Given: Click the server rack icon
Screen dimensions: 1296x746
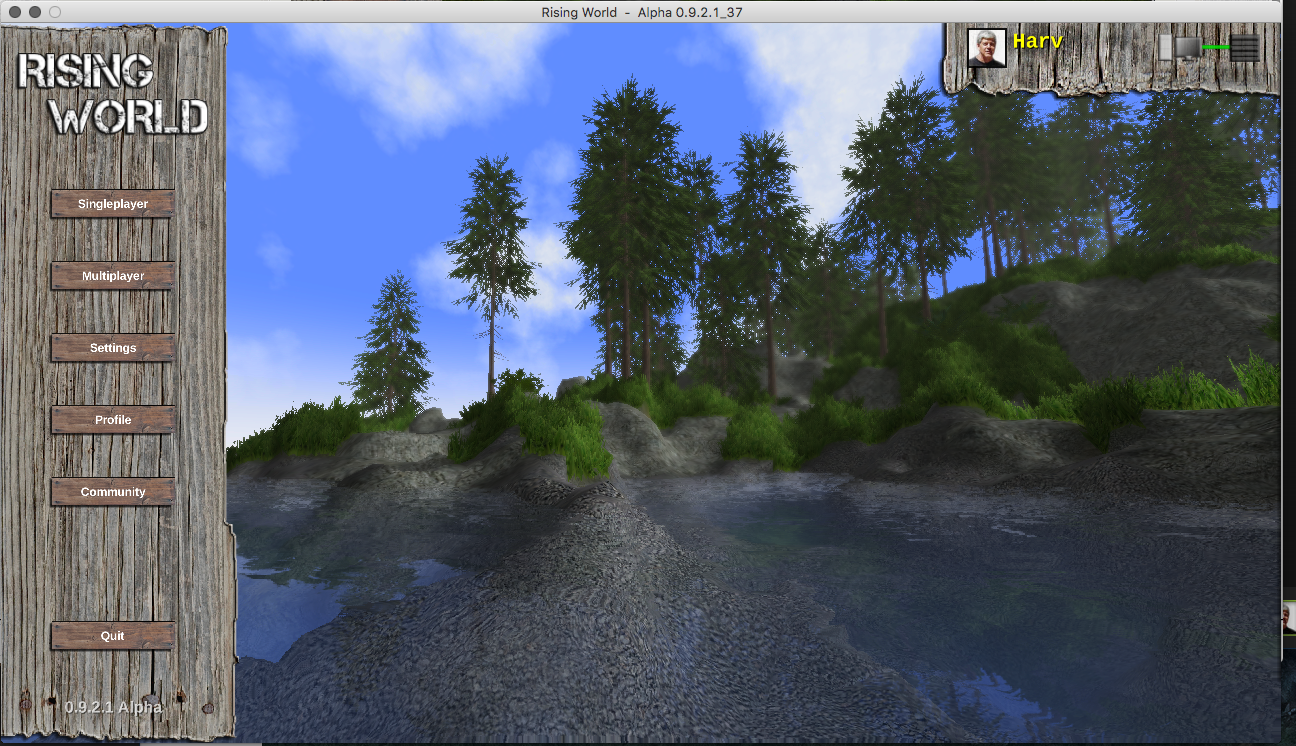Looking at the screenshot, I should (1245, 48).
